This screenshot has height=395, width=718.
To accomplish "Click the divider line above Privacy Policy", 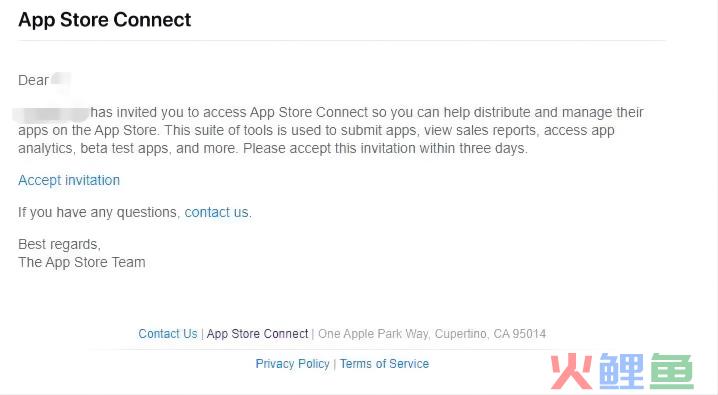I will click(342, 350).
